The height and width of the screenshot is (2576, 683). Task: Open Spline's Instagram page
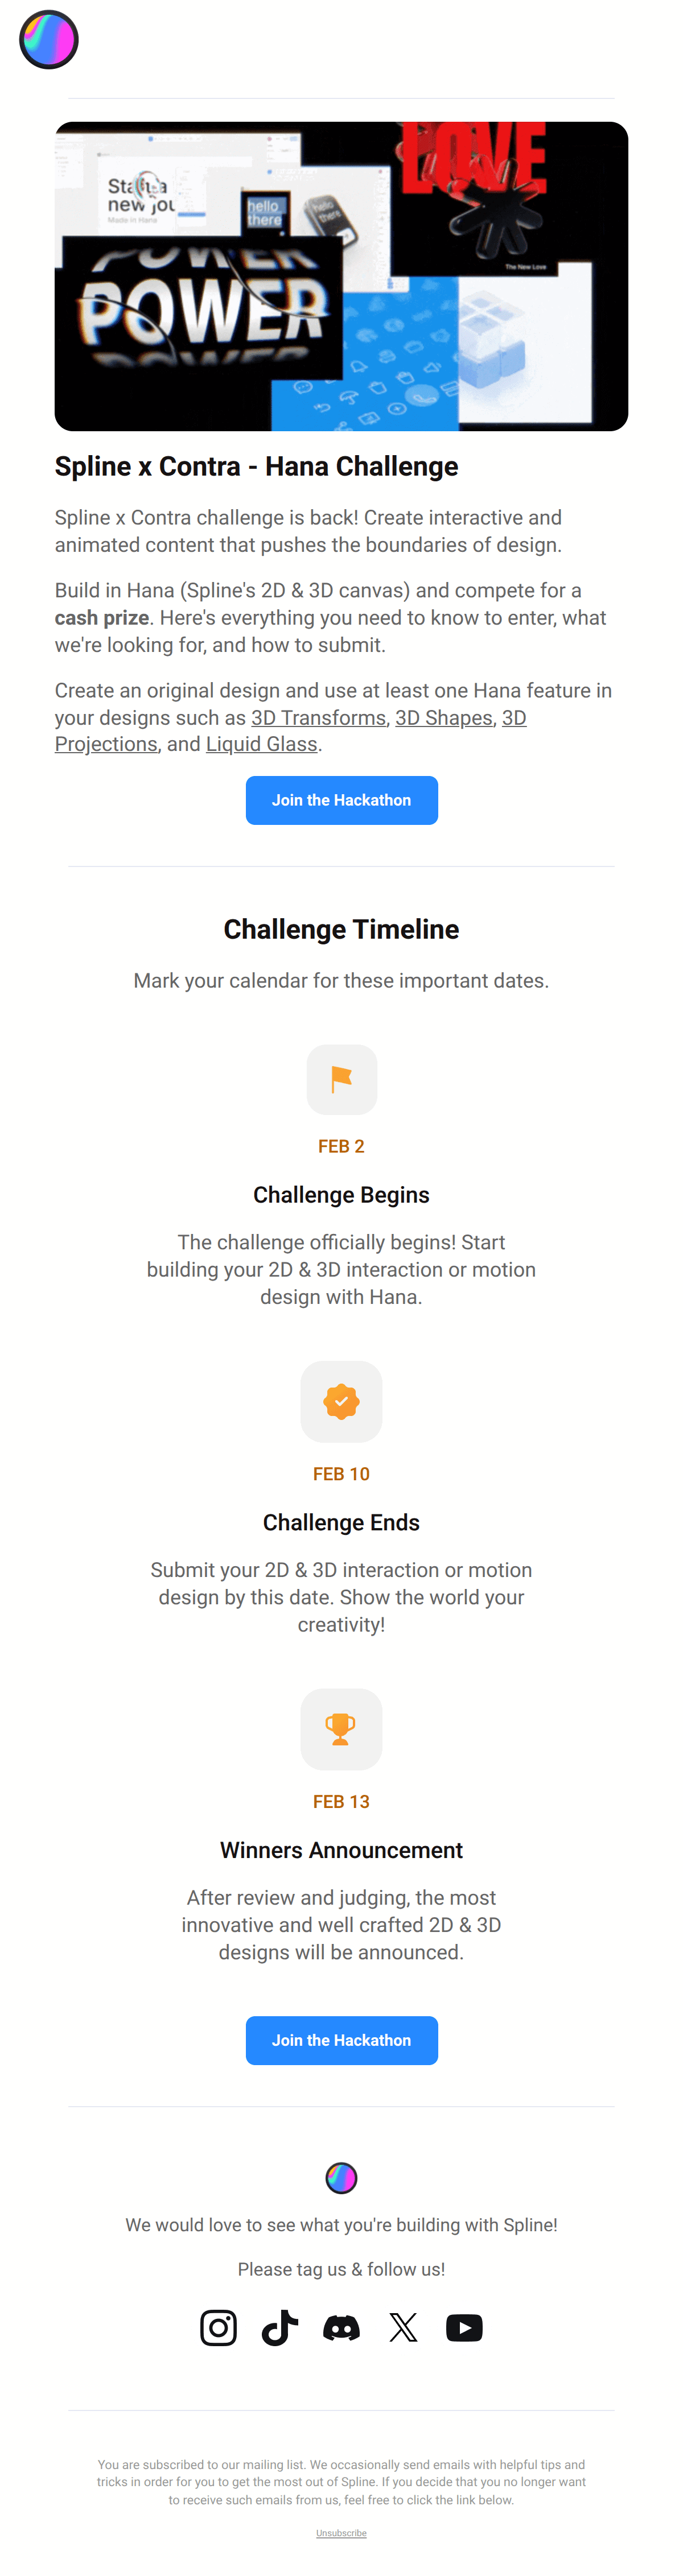point(218,2328)
